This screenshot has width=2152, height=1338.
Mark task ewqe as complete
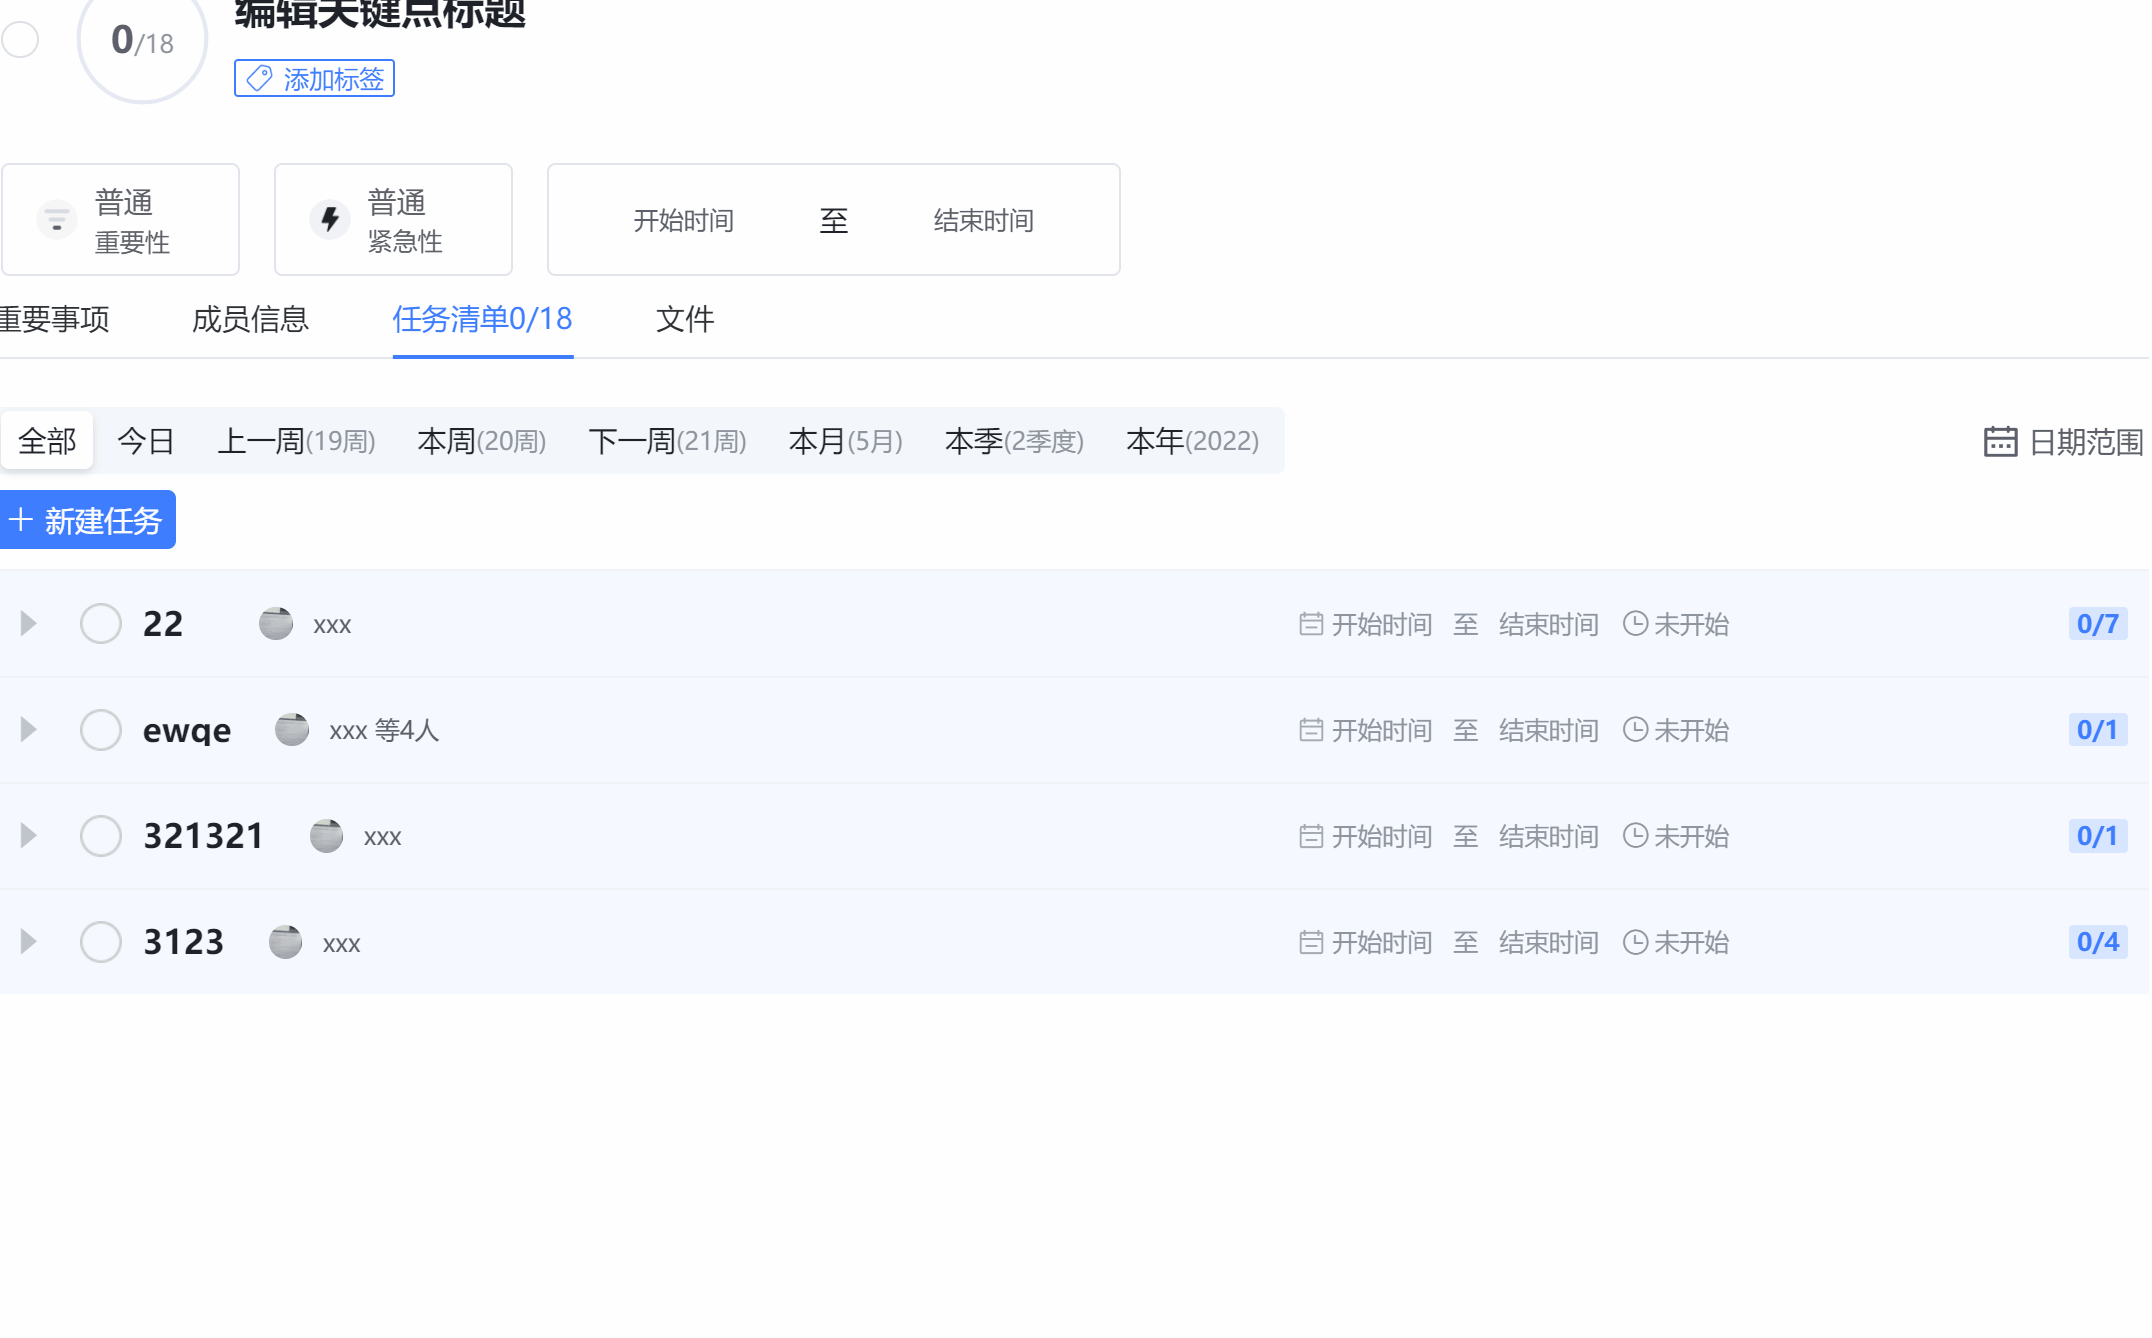point(100,729)
